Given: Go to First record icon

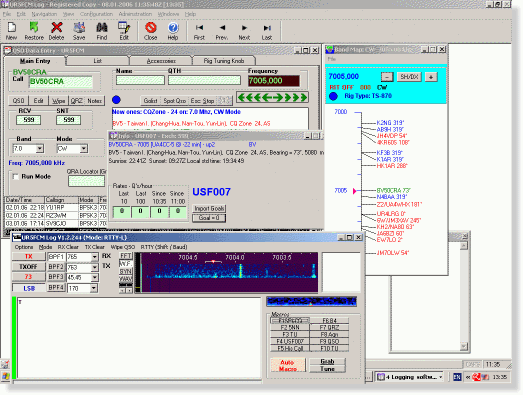Looking at the screenshot, I should (x=199, y=28).
